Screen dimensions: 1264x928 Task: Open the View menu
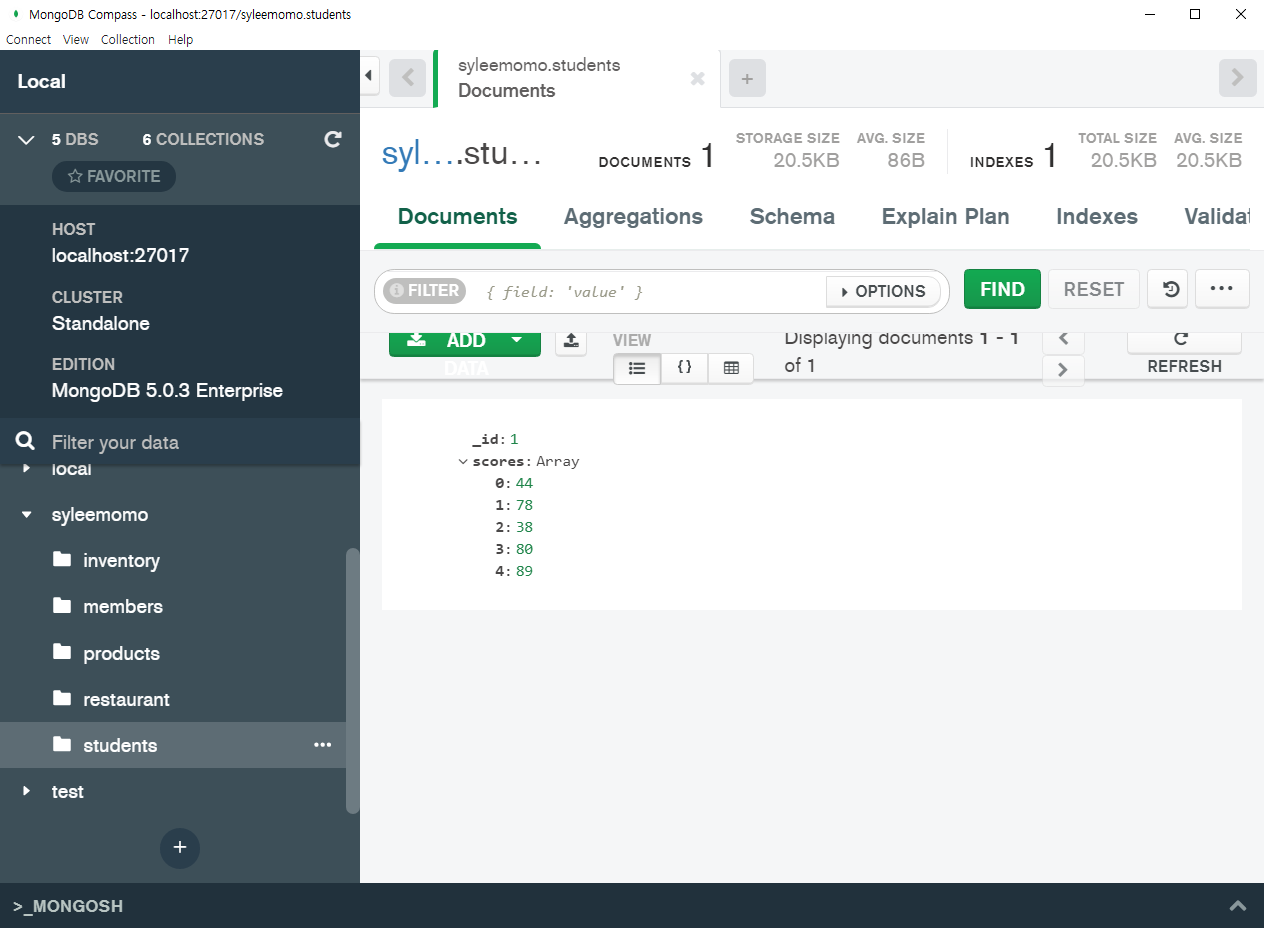click(76, 40)
